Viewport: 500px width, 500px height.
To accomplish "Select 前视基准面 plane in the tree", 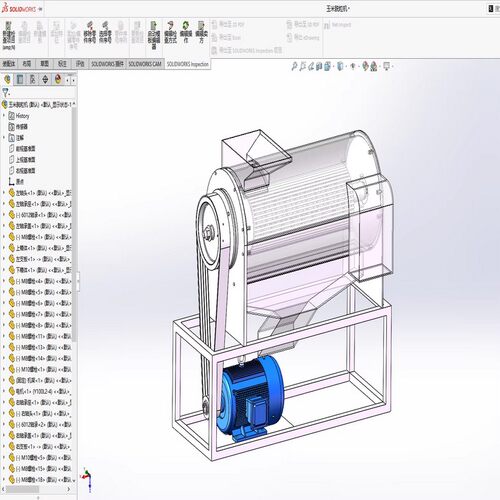I will pyautogui.click(x=22, y=149).
